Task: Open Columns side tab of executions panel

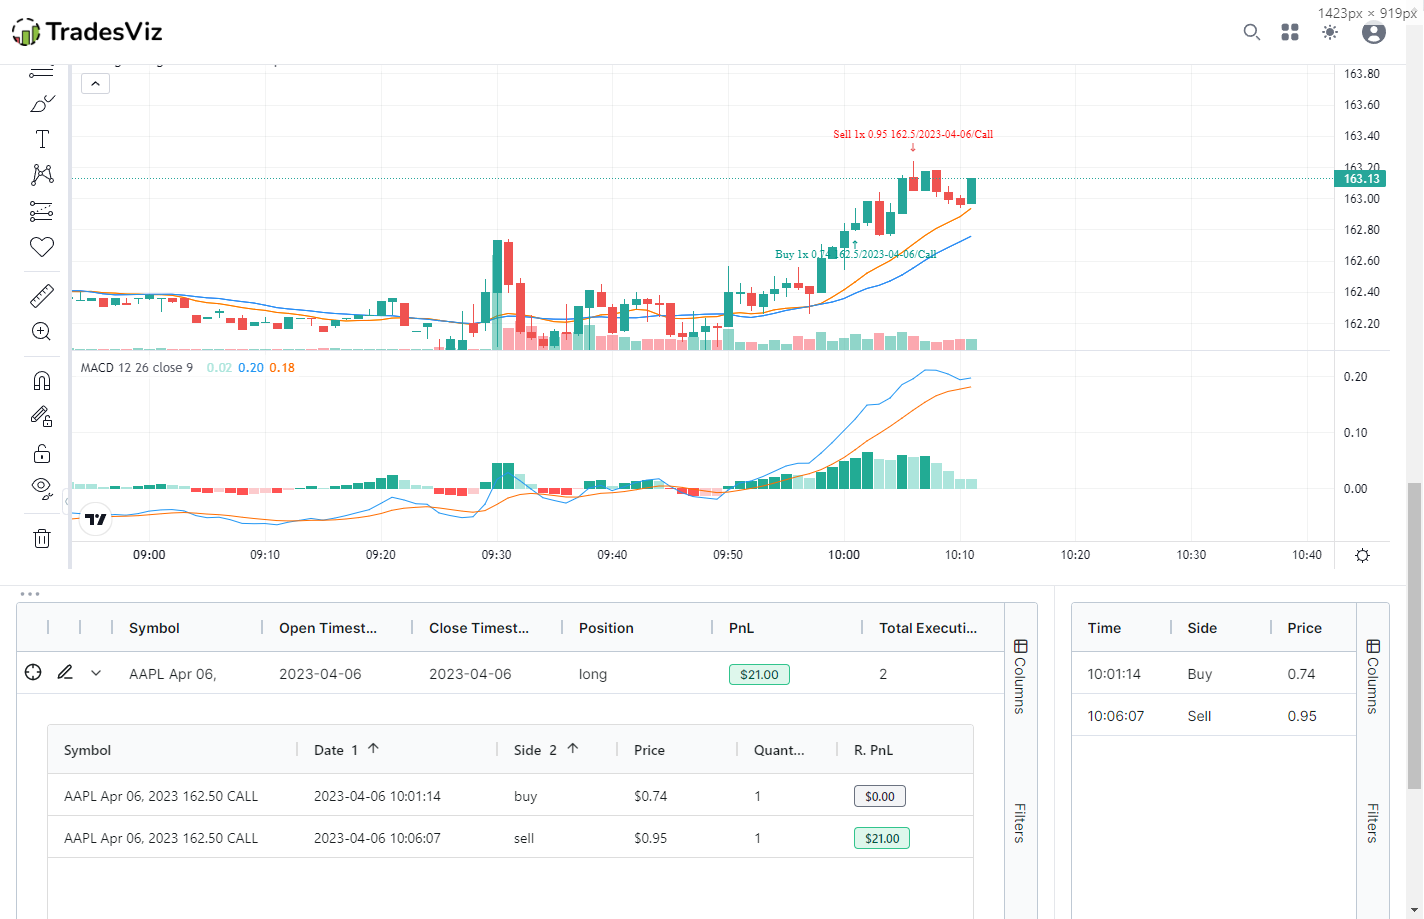Action: point(1373,677)
